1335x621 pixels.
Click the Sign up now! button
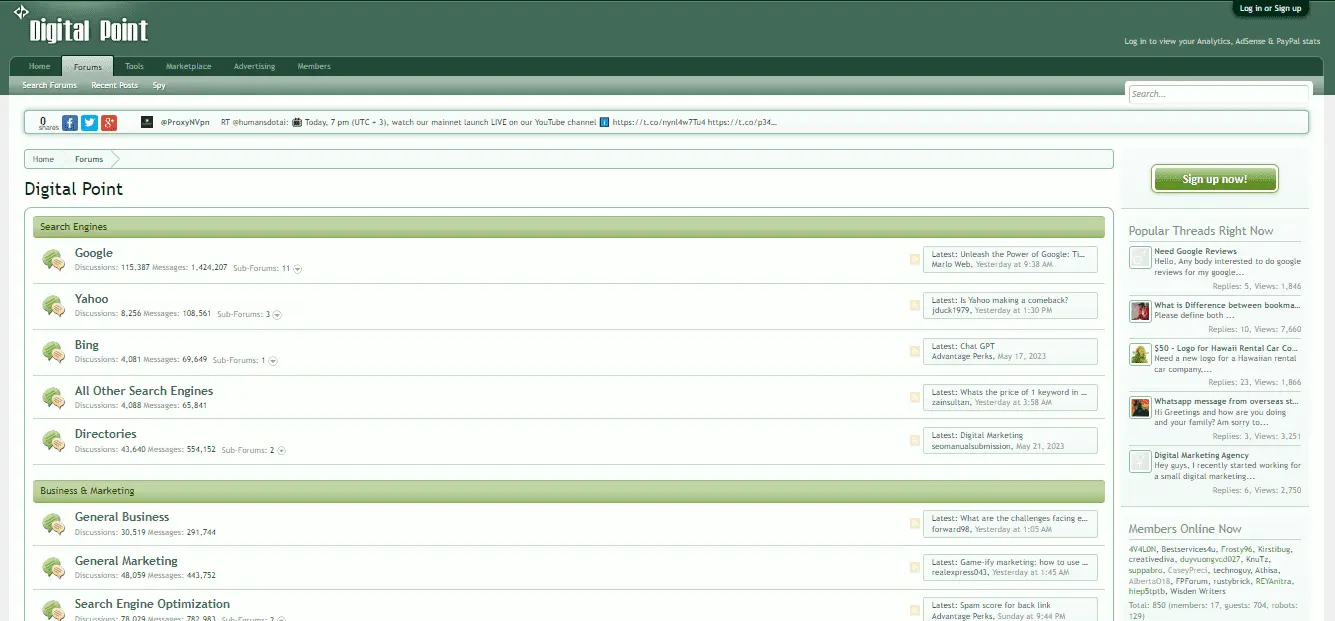[x=1215, y=179]
